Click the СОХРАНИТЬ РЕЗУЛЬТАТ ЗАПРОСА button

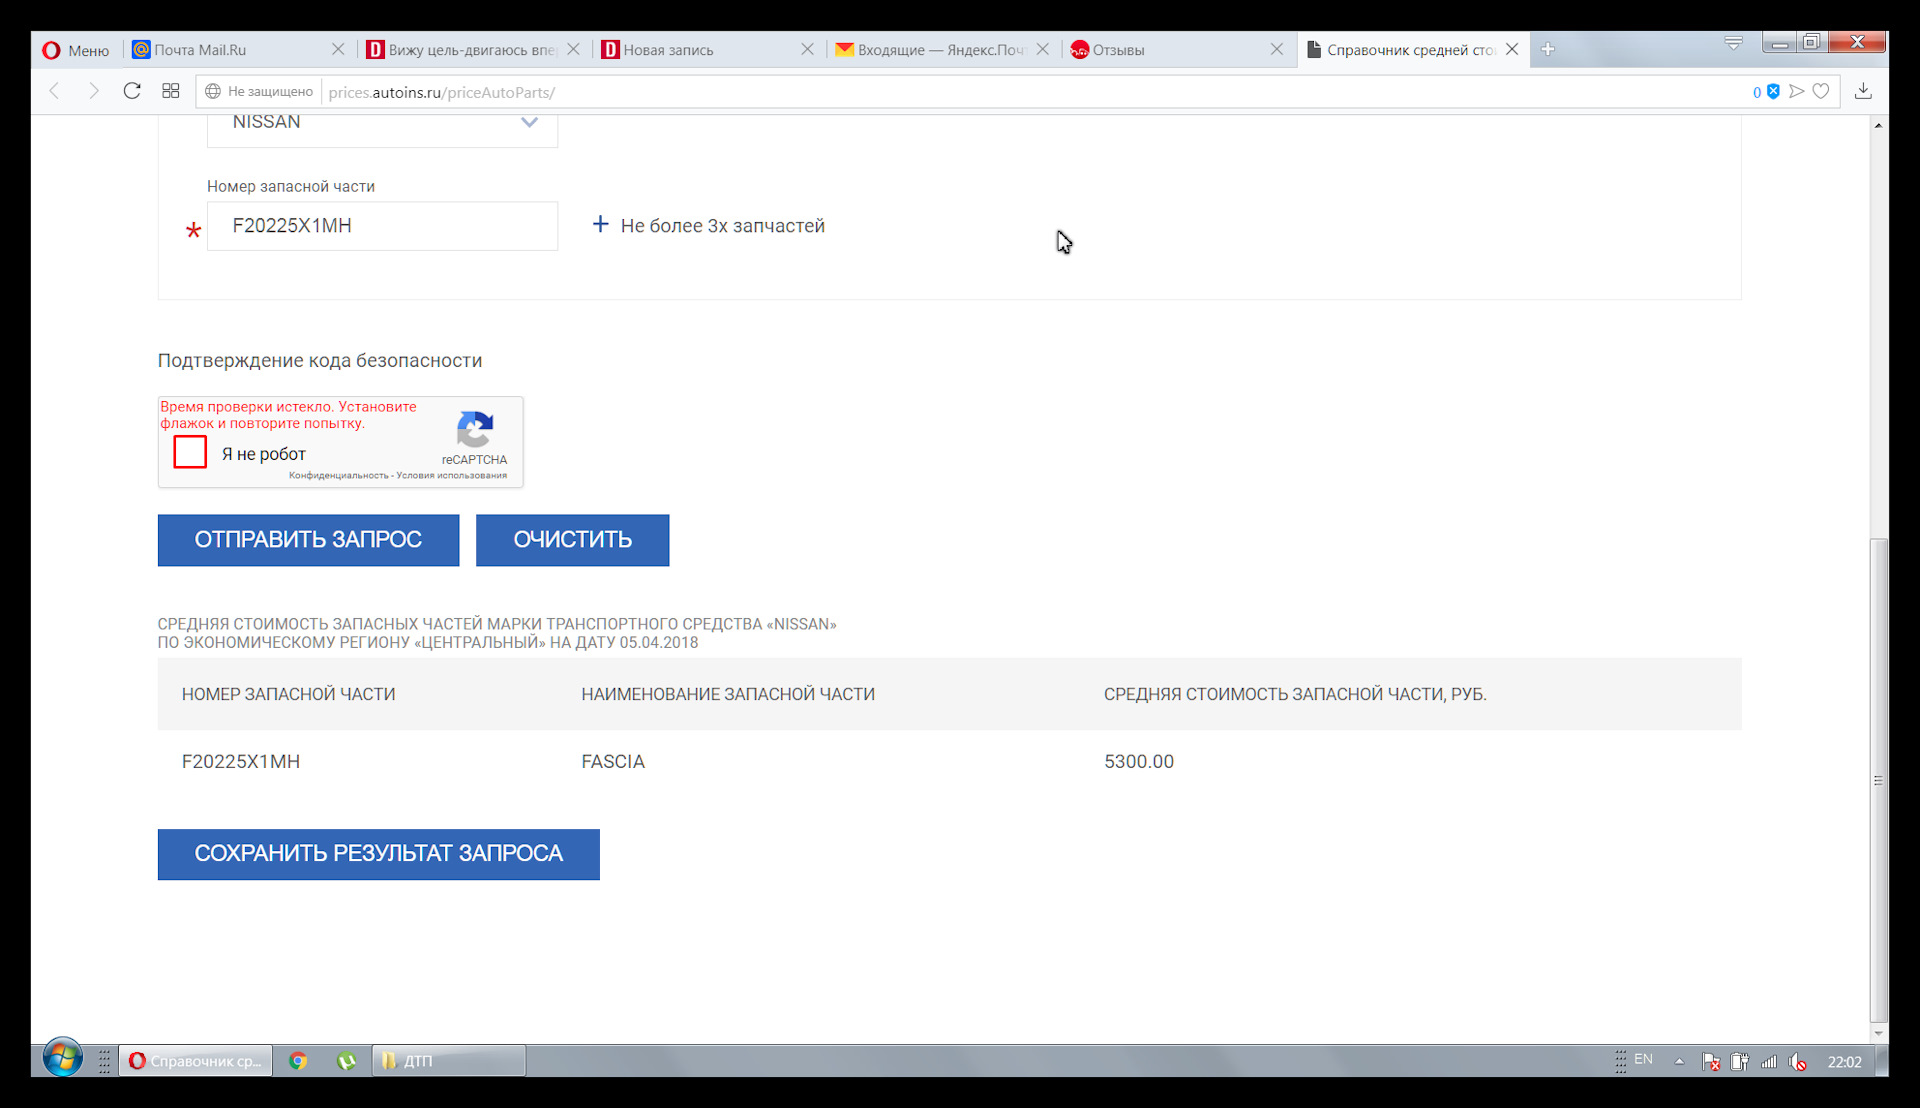coord(378,854)
